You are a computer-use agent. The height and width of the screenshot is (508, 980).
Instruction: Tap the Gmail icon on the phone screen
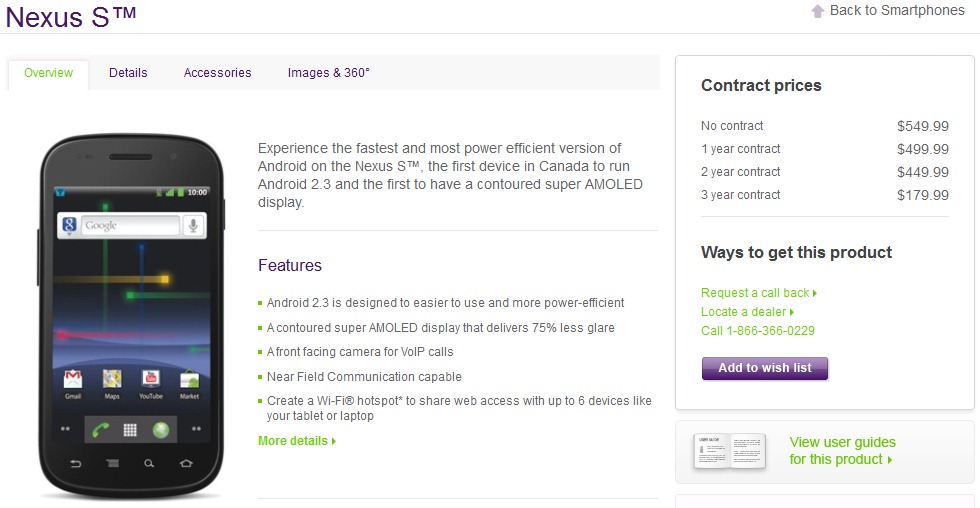[x=72, y=380]
